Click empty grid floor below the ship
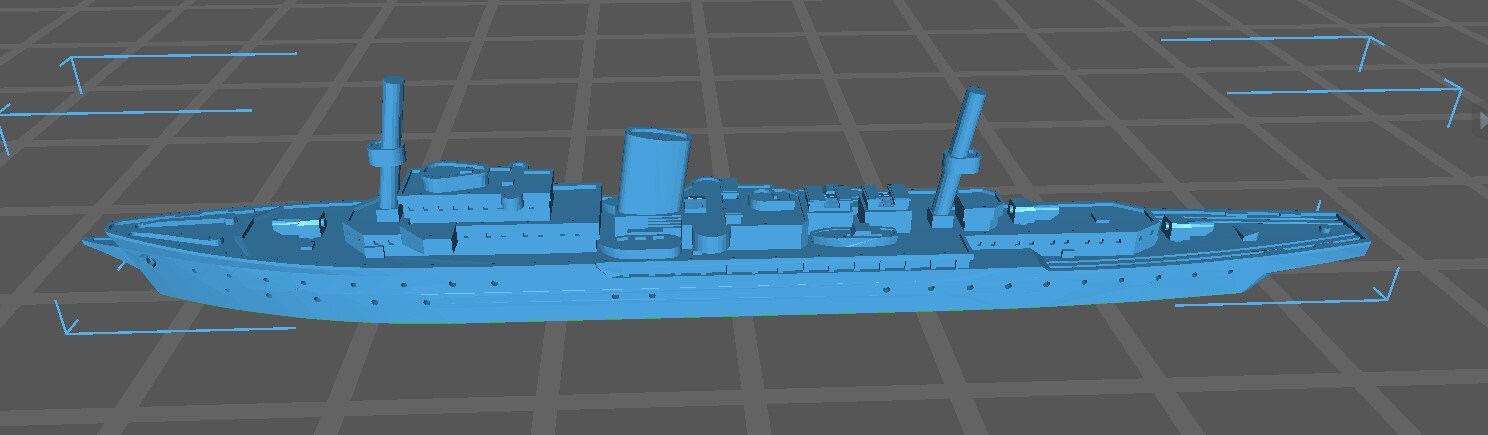Screen dimensions: 1488x435 click(x=700, y=380)
